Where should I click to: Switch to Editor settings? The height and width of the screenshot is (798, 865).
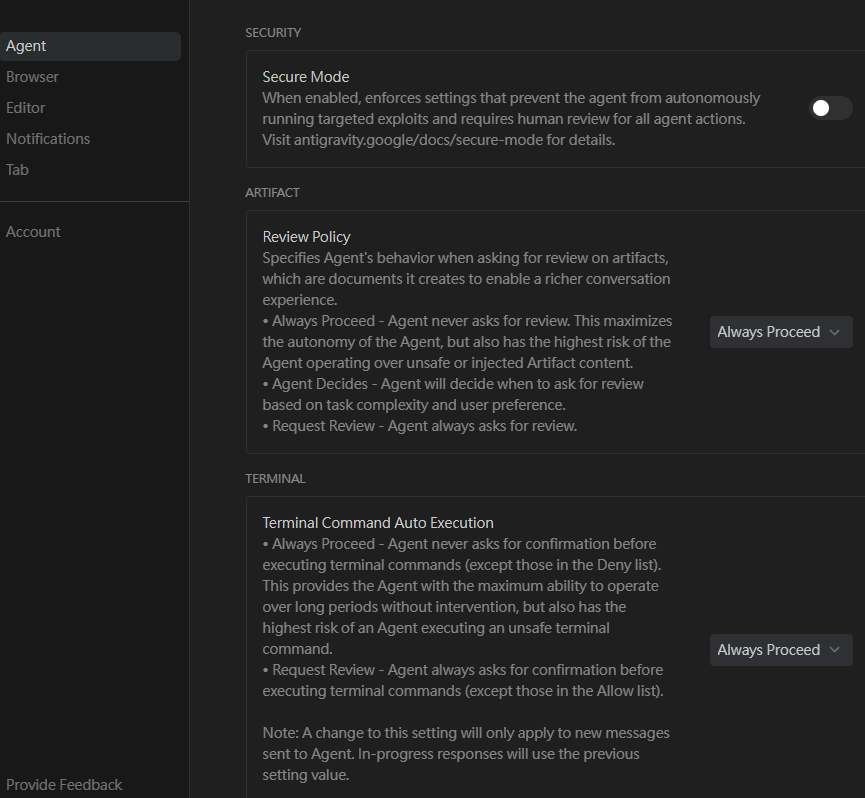[x=25, y=107]
